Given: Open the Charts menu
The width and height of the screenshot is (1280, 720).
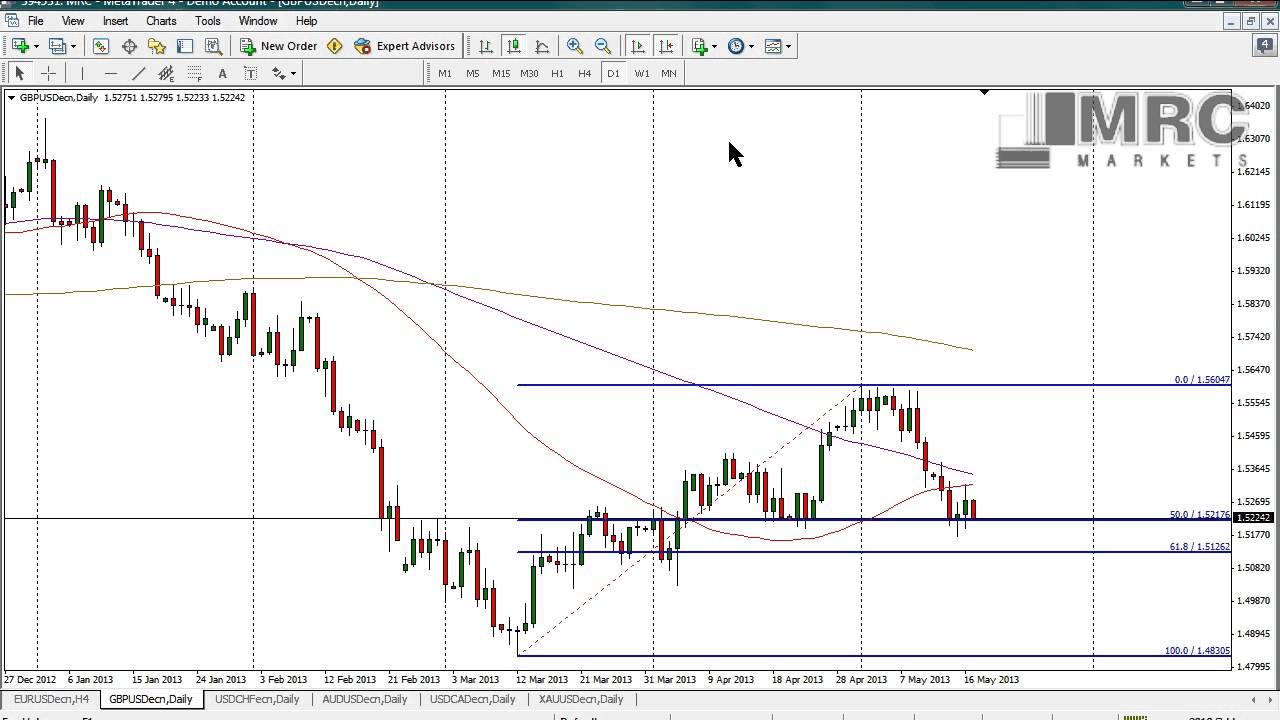Looking at the screenshot, I should (161, 20).
